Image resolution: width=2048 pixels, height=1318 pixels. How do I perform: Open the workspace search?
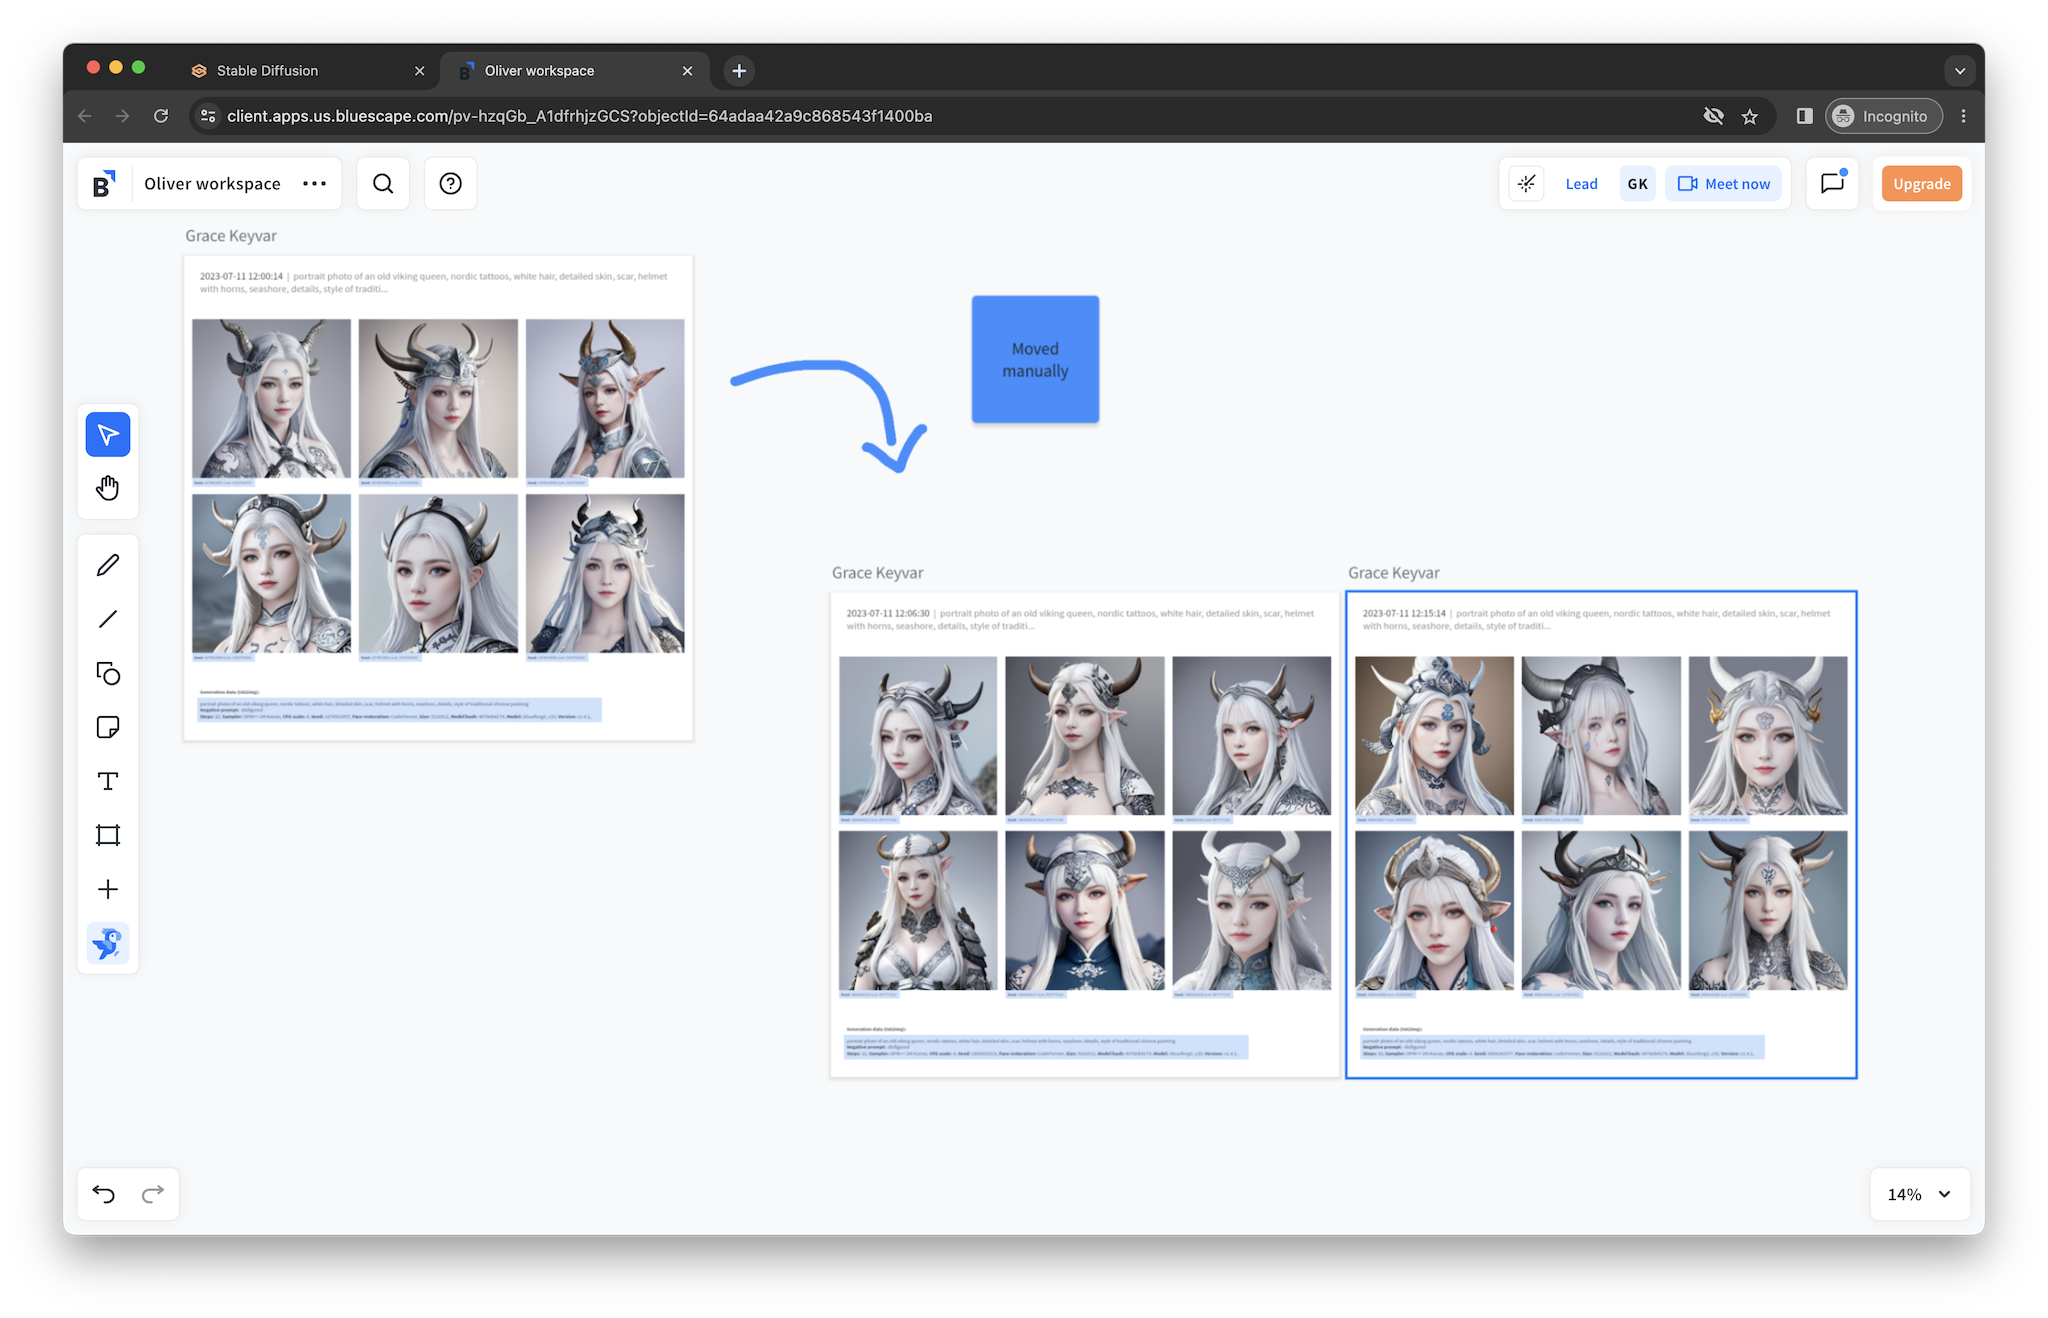pyautogui.click(x=383, y=184)
